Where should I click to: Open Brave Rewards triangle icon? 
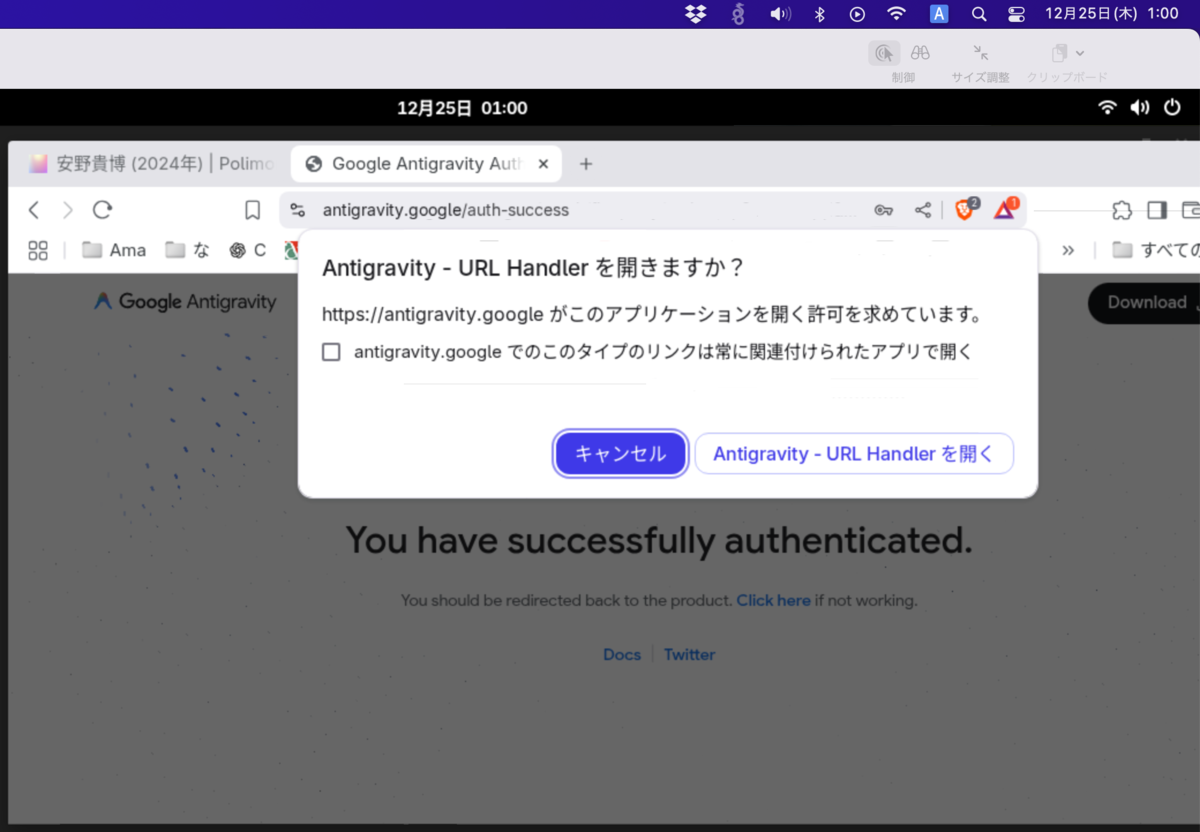1005,209
